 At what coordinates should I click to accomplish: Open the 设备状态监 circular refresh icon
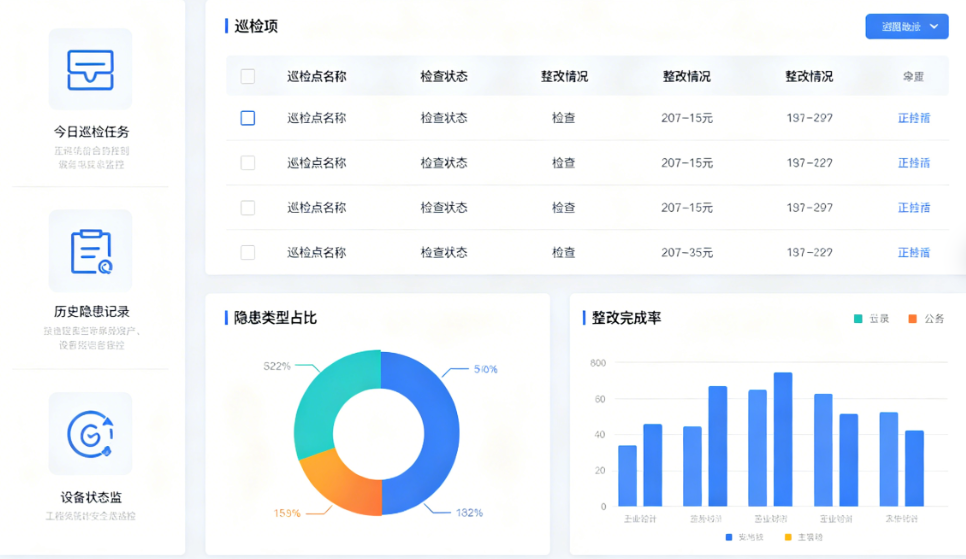[91, 434]
